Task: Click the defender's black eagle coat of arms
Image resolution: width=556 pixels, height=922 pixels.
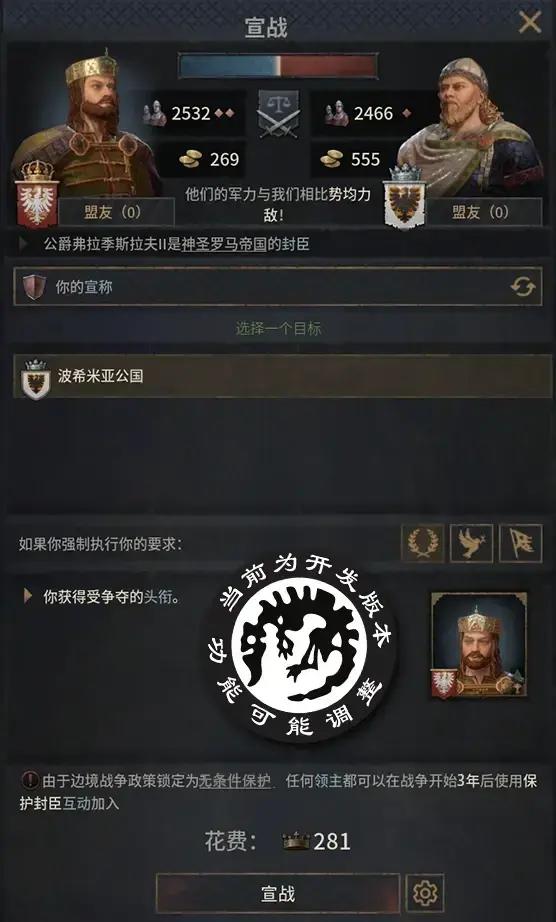Action: click(404, 203)
